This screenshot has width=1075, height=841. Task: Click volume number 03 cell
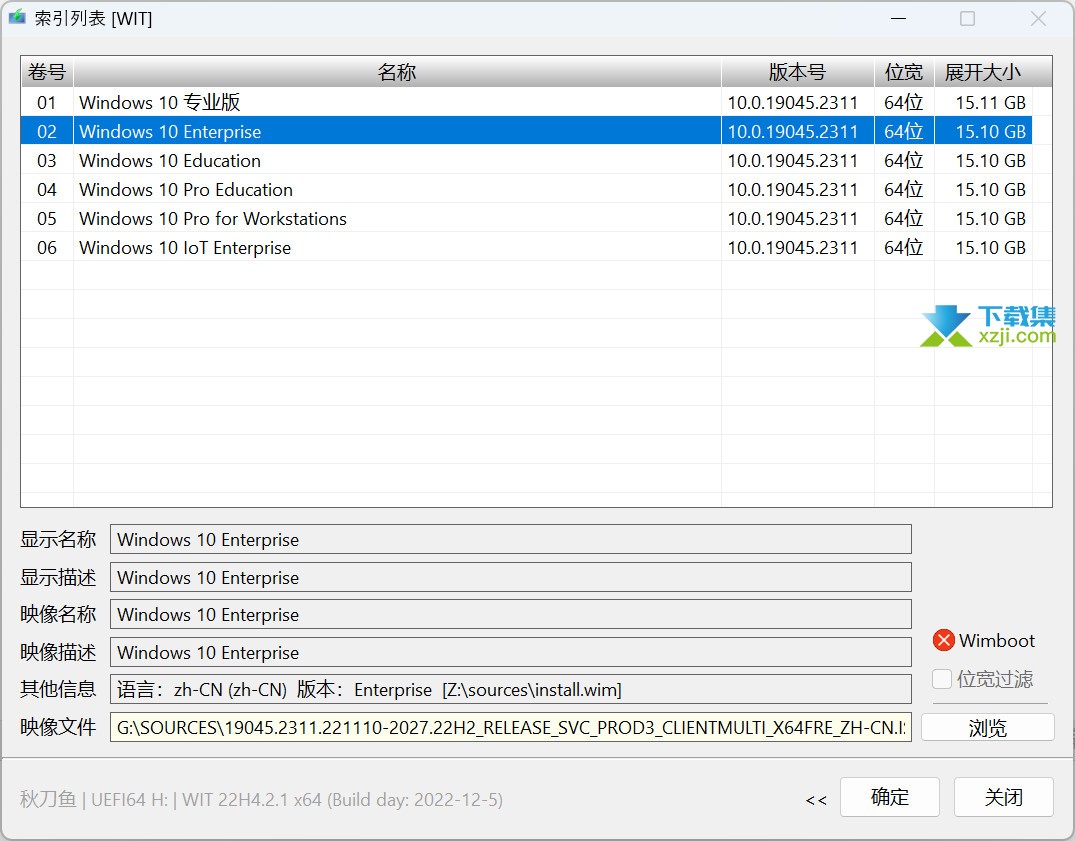47,160
